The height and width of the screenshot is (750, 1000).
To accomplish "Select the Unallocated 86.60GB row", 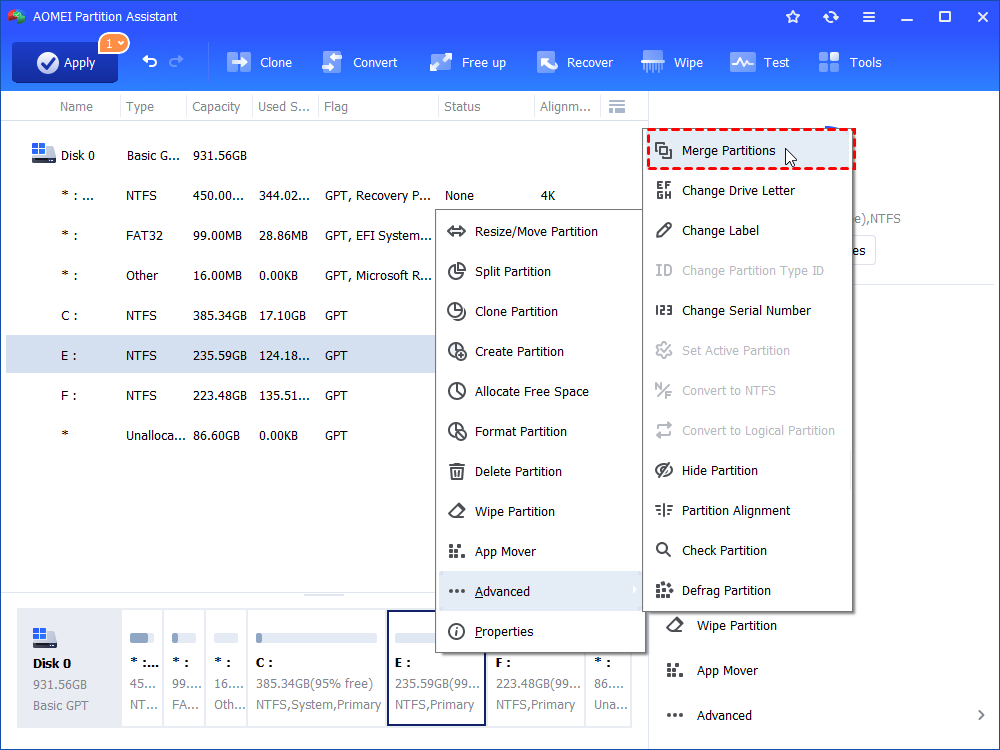I will pos(220,436).
